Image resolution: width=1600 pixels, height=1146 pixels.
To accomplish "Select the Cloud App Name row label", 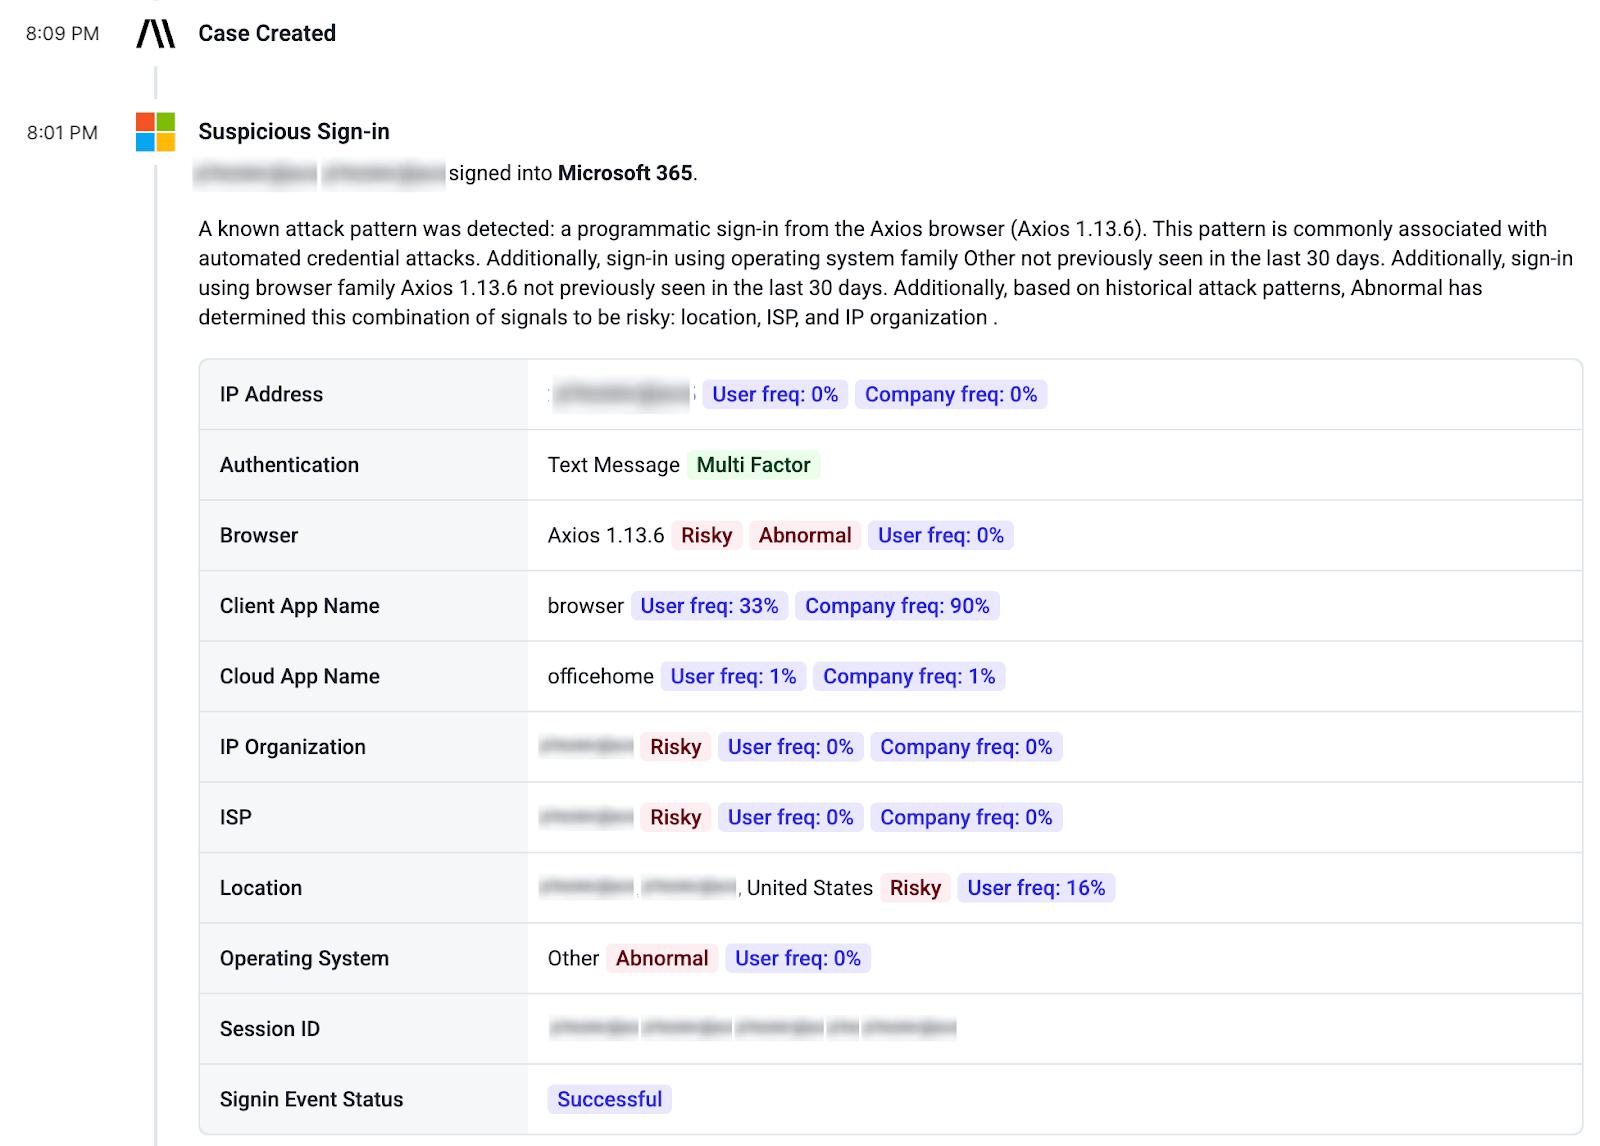I will 300,676.
